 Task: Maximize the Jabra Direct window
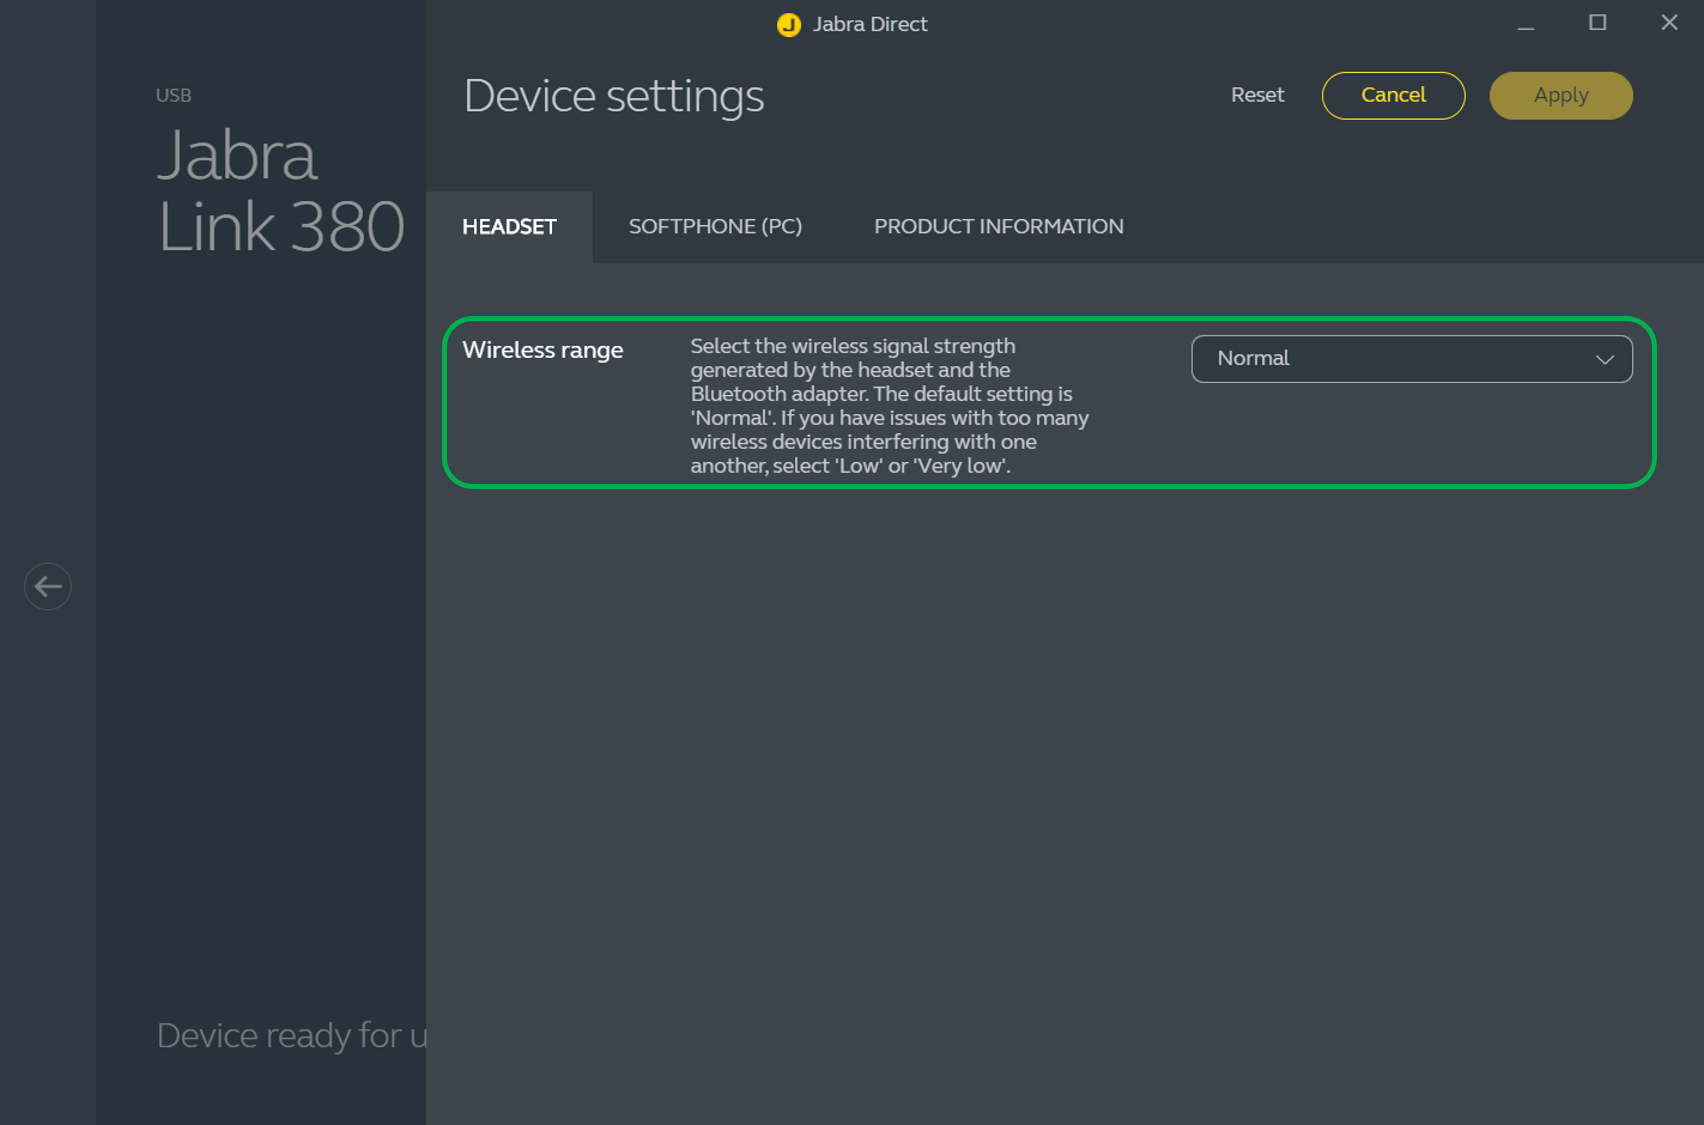pyautogui.click(x=1597, y=23)
